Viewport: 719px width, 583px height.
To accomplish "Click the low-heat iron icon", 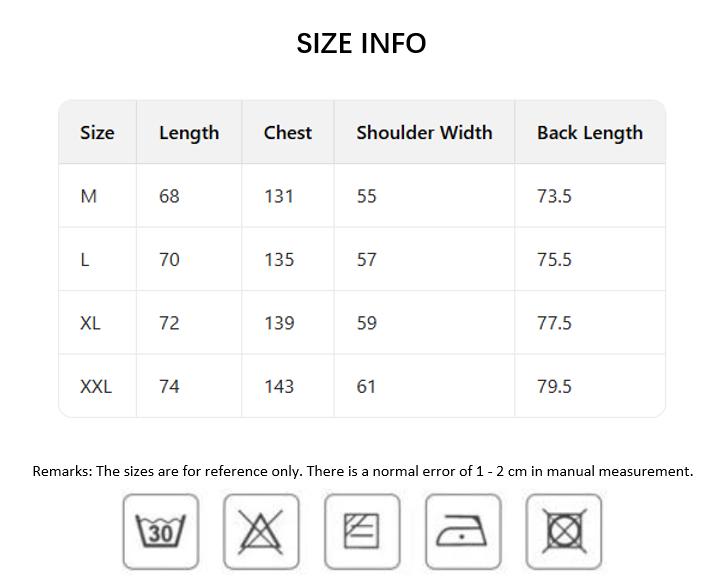I will click(x=463, y=531).
